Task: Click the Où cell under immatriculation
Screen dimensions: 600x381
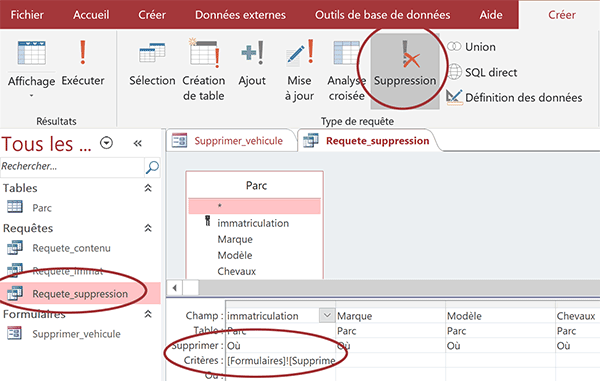Action: coord(280,345)
